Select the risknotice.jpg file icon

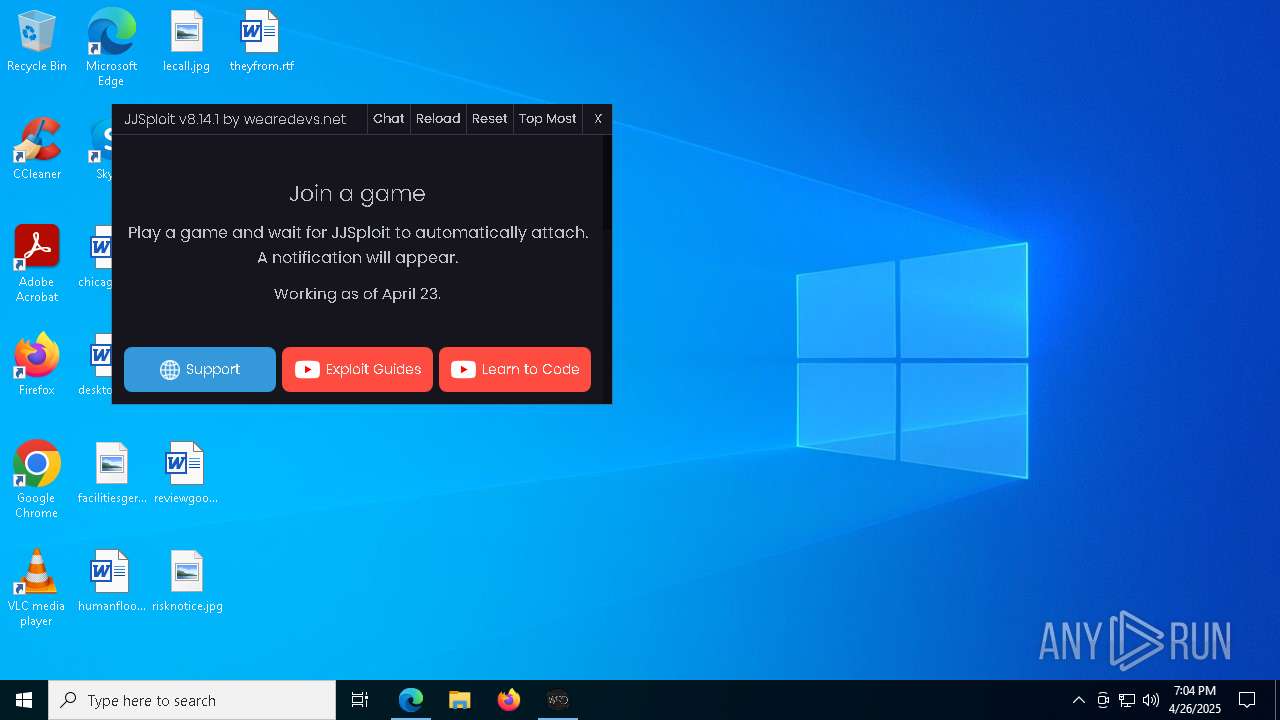[x=187, y=582]
